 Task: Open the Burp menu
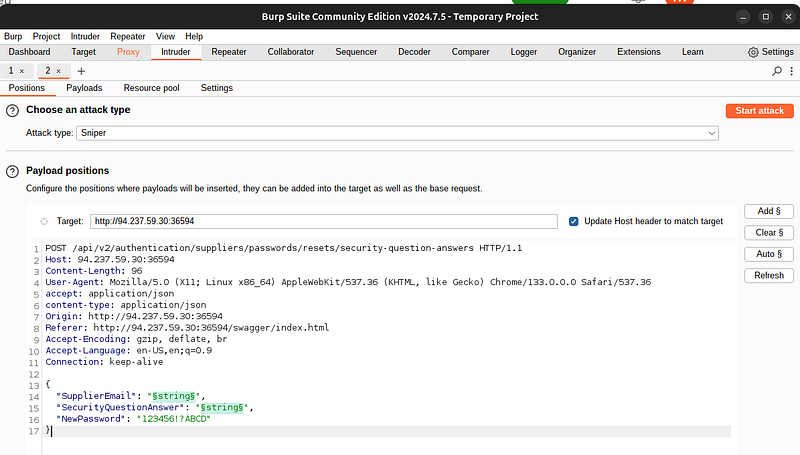click(x=13, y=36)
